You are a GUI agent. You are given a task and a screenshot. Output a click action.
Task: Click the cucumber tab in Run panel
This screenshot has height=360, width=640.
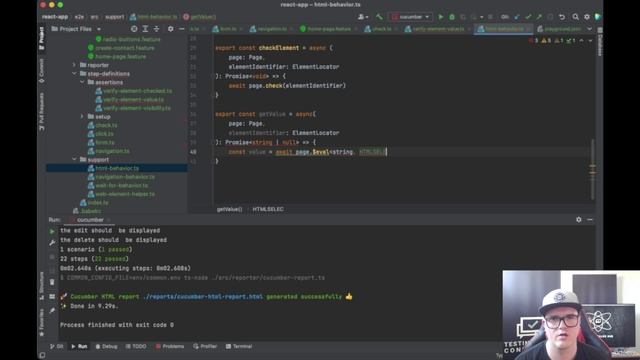coord(90,220)
